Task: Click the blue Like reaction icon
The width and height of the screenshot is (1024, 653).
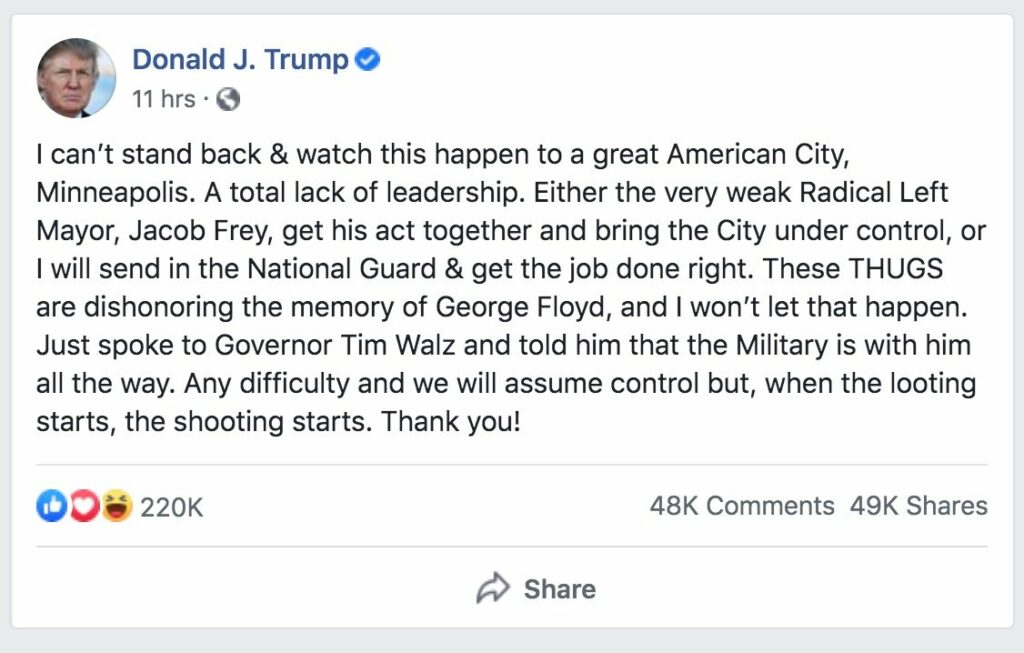Action: click(50, 507)
